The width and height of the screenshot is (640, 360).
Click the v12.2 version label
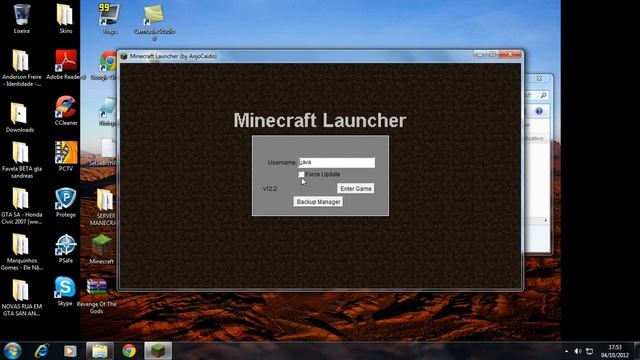tap(270, 189)
